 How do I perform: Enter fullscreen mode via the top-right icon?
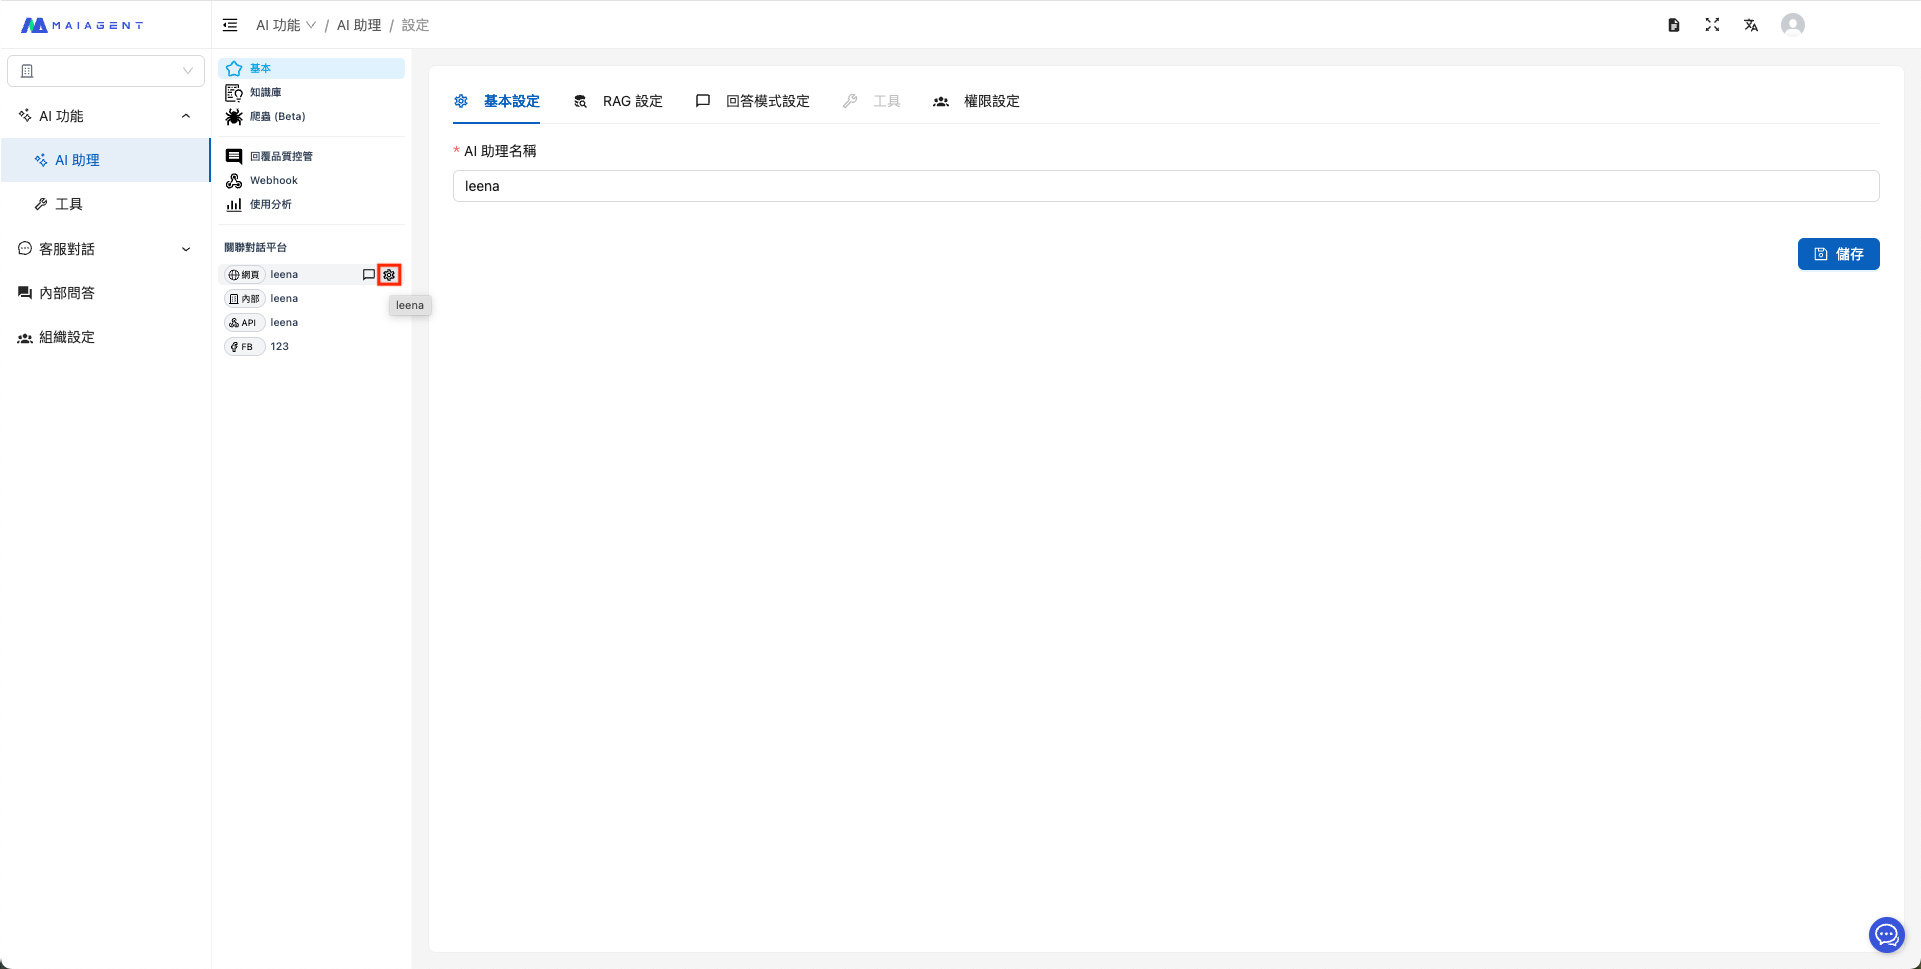pyautogui.click(x=1712, y=25)
